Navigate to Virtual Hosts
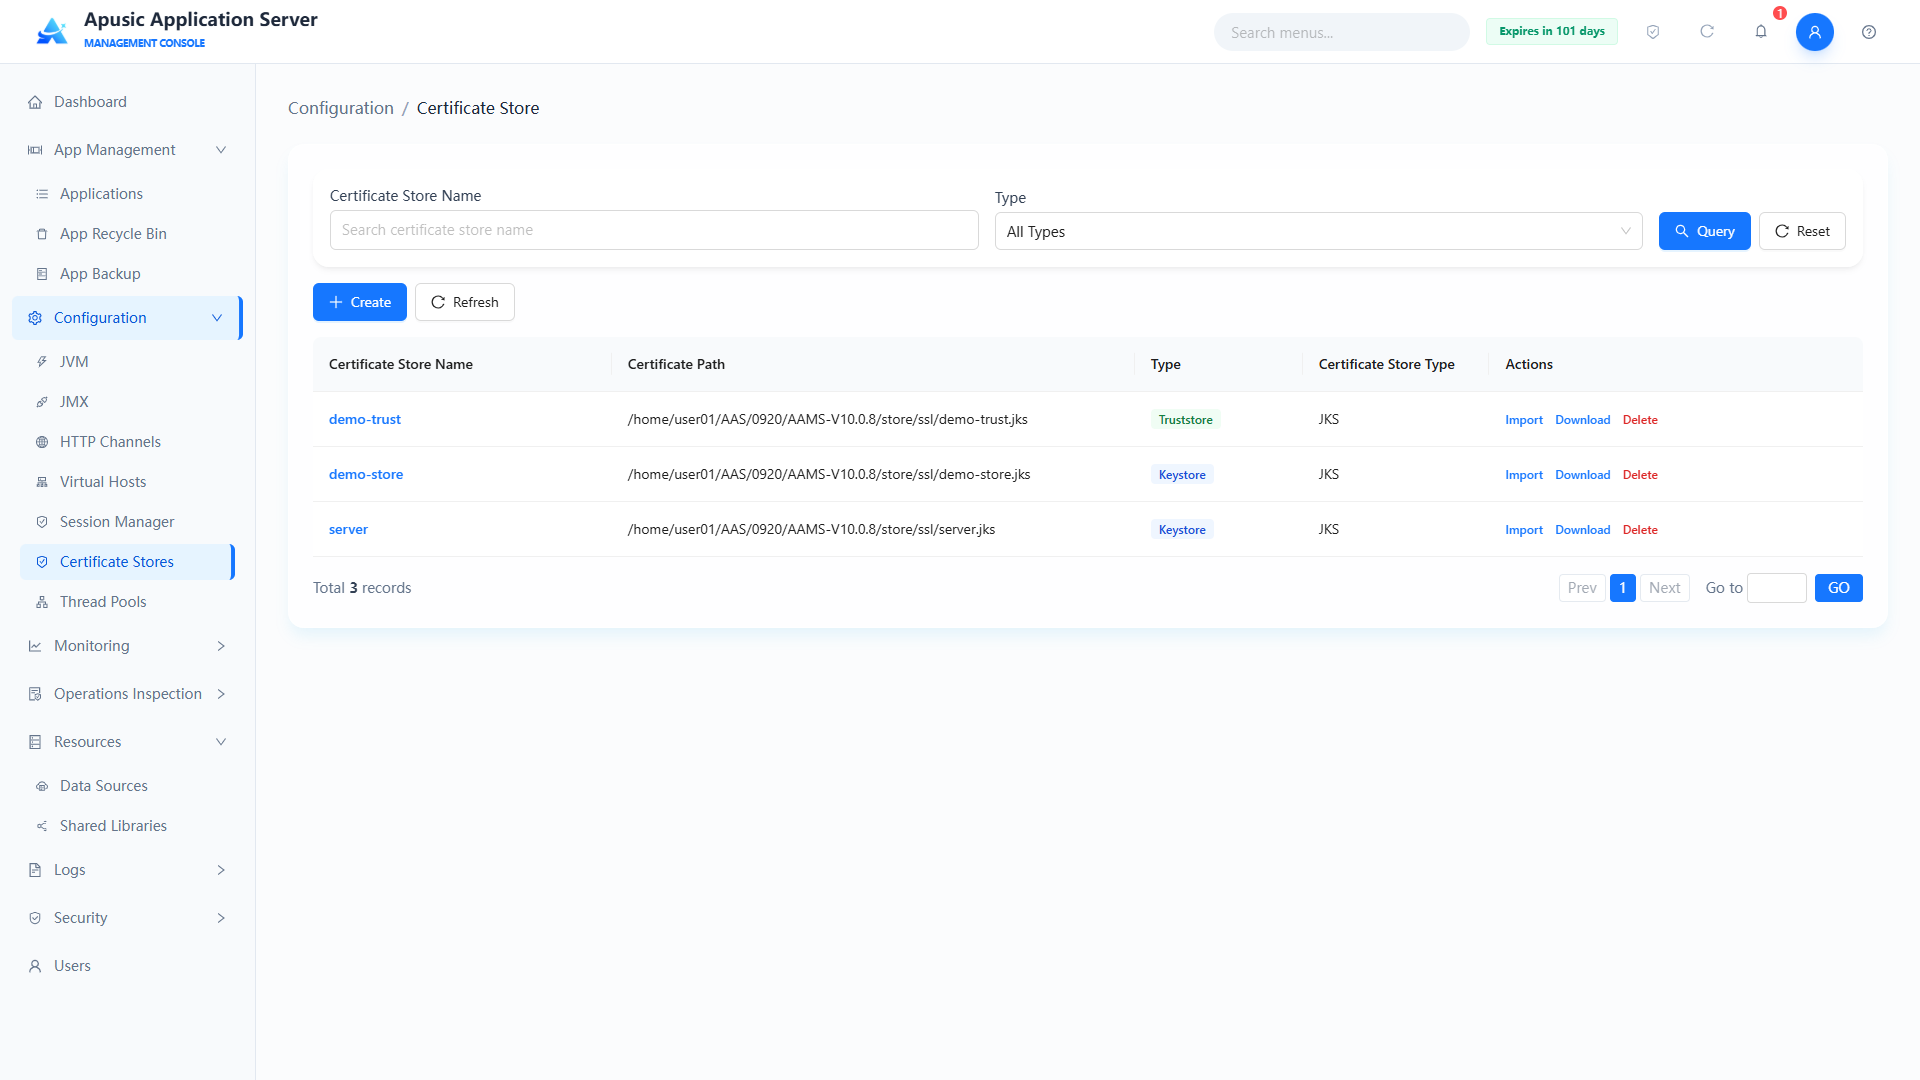The height and width of the screenshot is (1080, 1920). [128, 482]
